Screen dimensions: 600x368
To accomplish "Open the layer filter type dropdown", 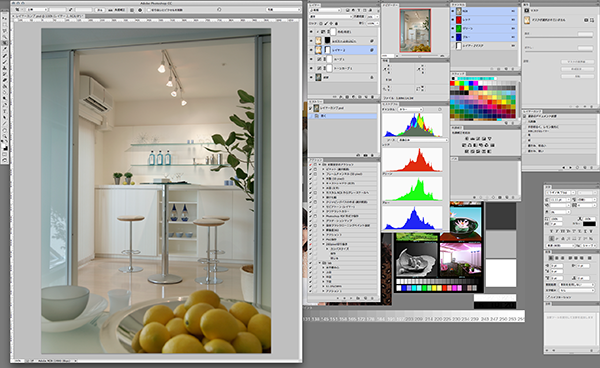I will pos(324,10).
